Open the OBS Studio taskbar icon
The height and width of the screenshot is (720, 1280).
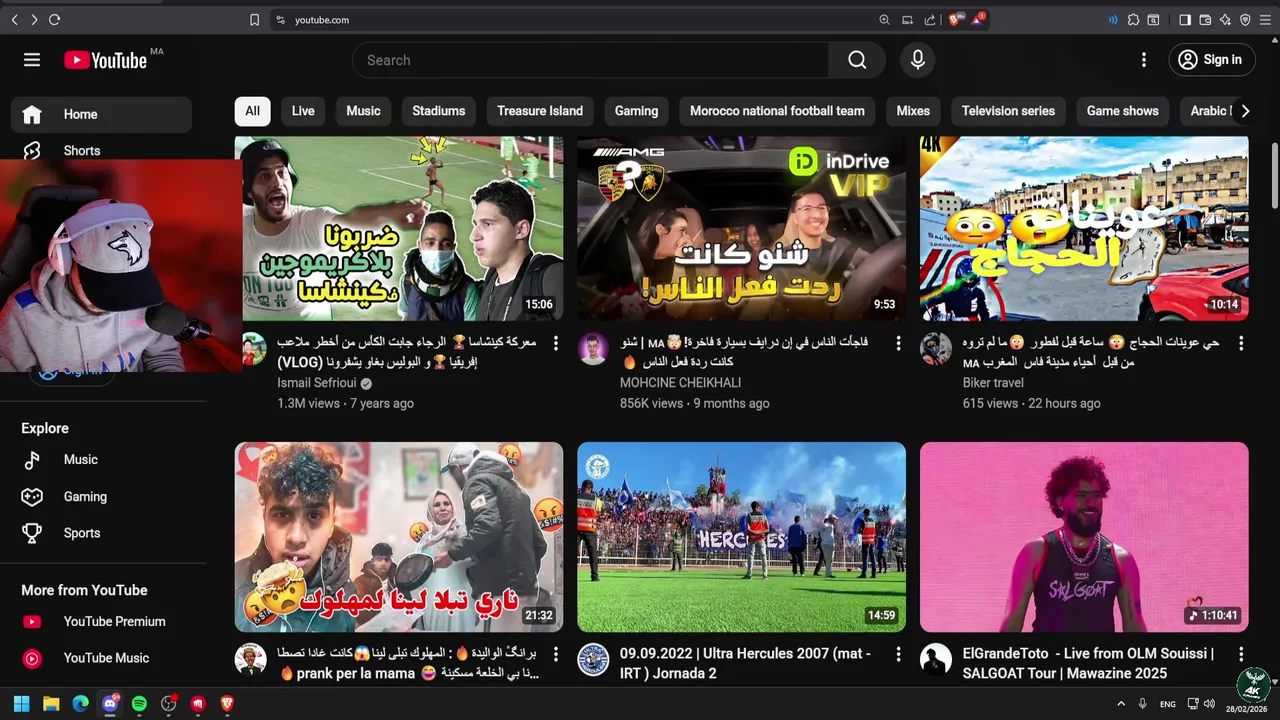(168, 704)
